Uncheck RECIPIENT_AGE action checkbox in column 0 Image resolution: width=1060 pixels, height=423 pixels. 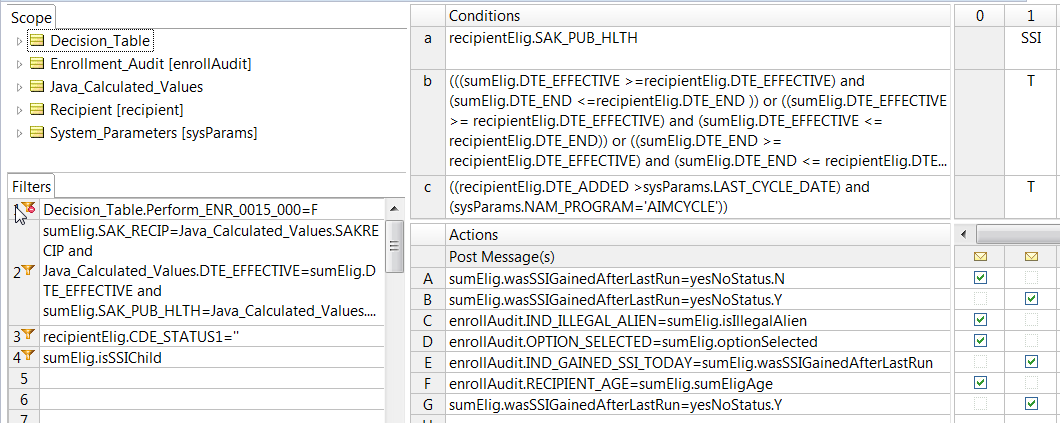[x=980, y=383]
